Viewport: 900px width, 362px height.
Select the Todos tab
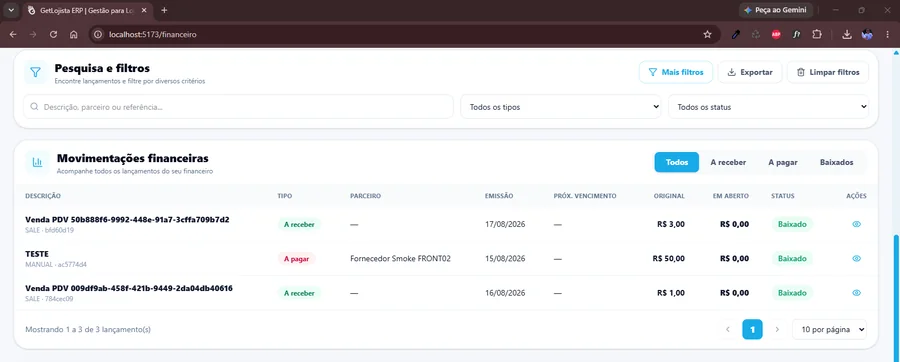[x=677, y=162]
